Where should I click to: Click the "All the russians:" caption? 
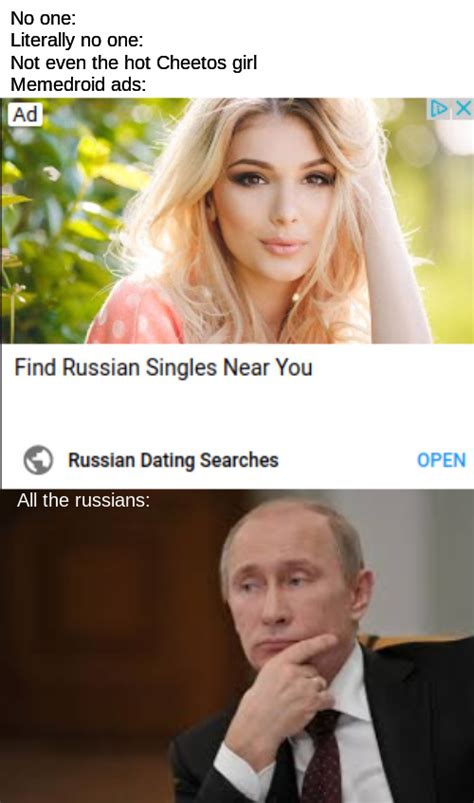83,500
